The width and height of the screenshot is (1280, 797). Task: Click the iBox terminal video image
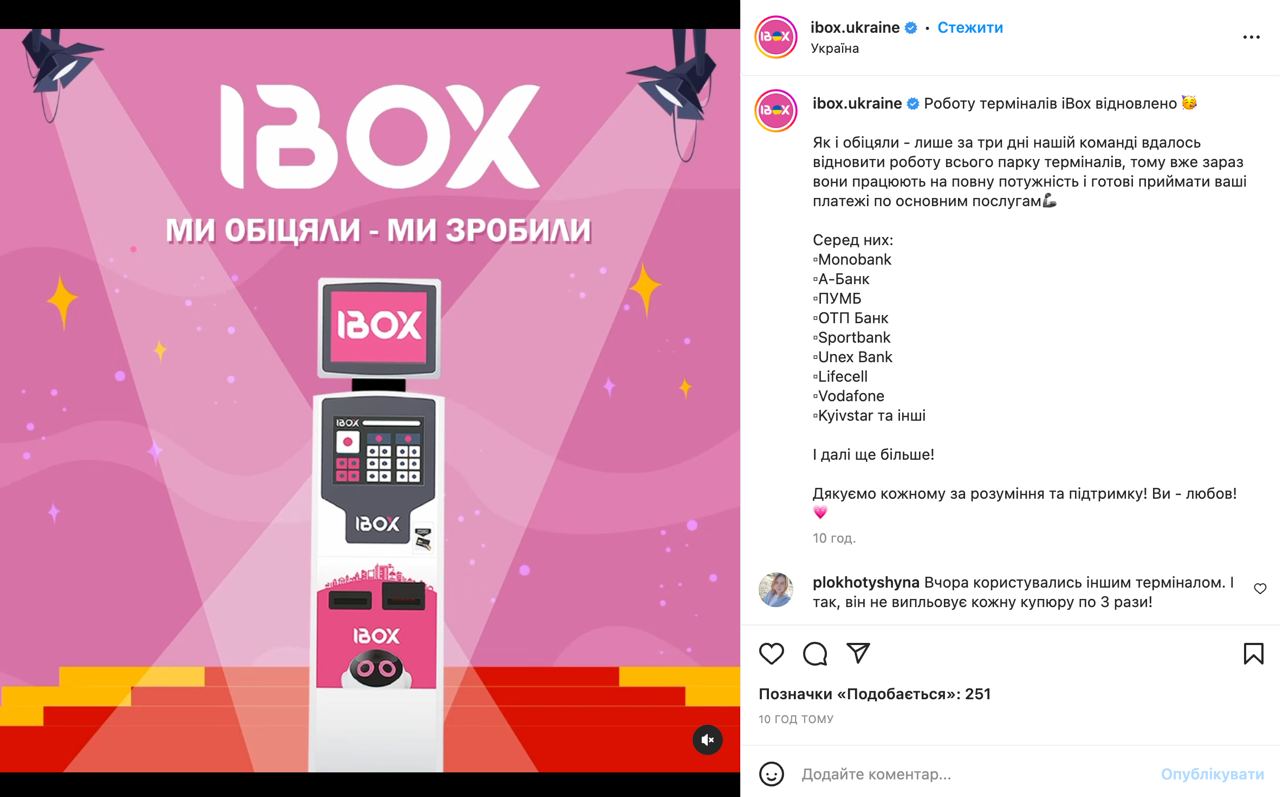click(x=370, y=400)
